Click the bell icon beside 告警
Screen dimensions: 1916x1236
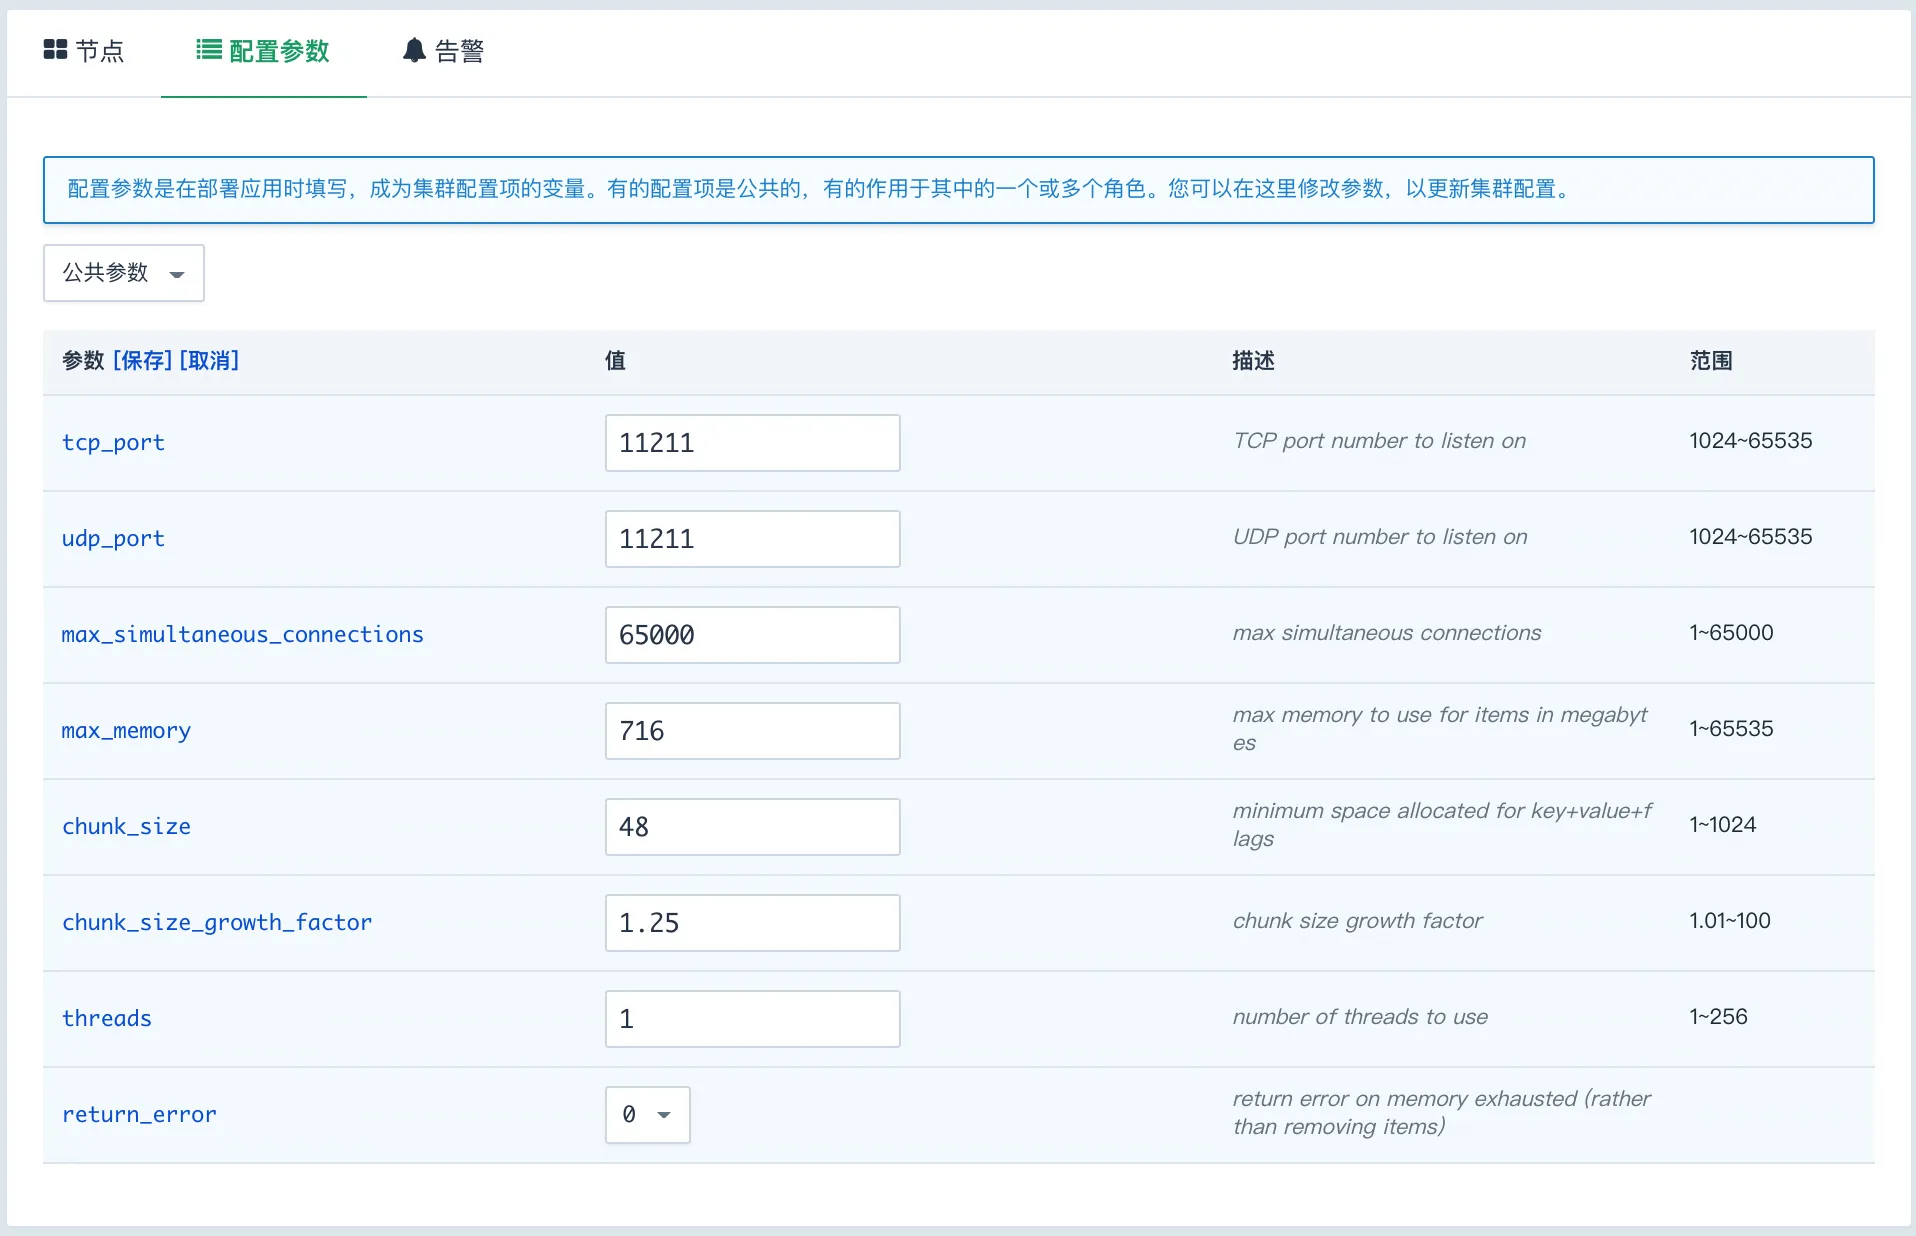coord(414,50)
